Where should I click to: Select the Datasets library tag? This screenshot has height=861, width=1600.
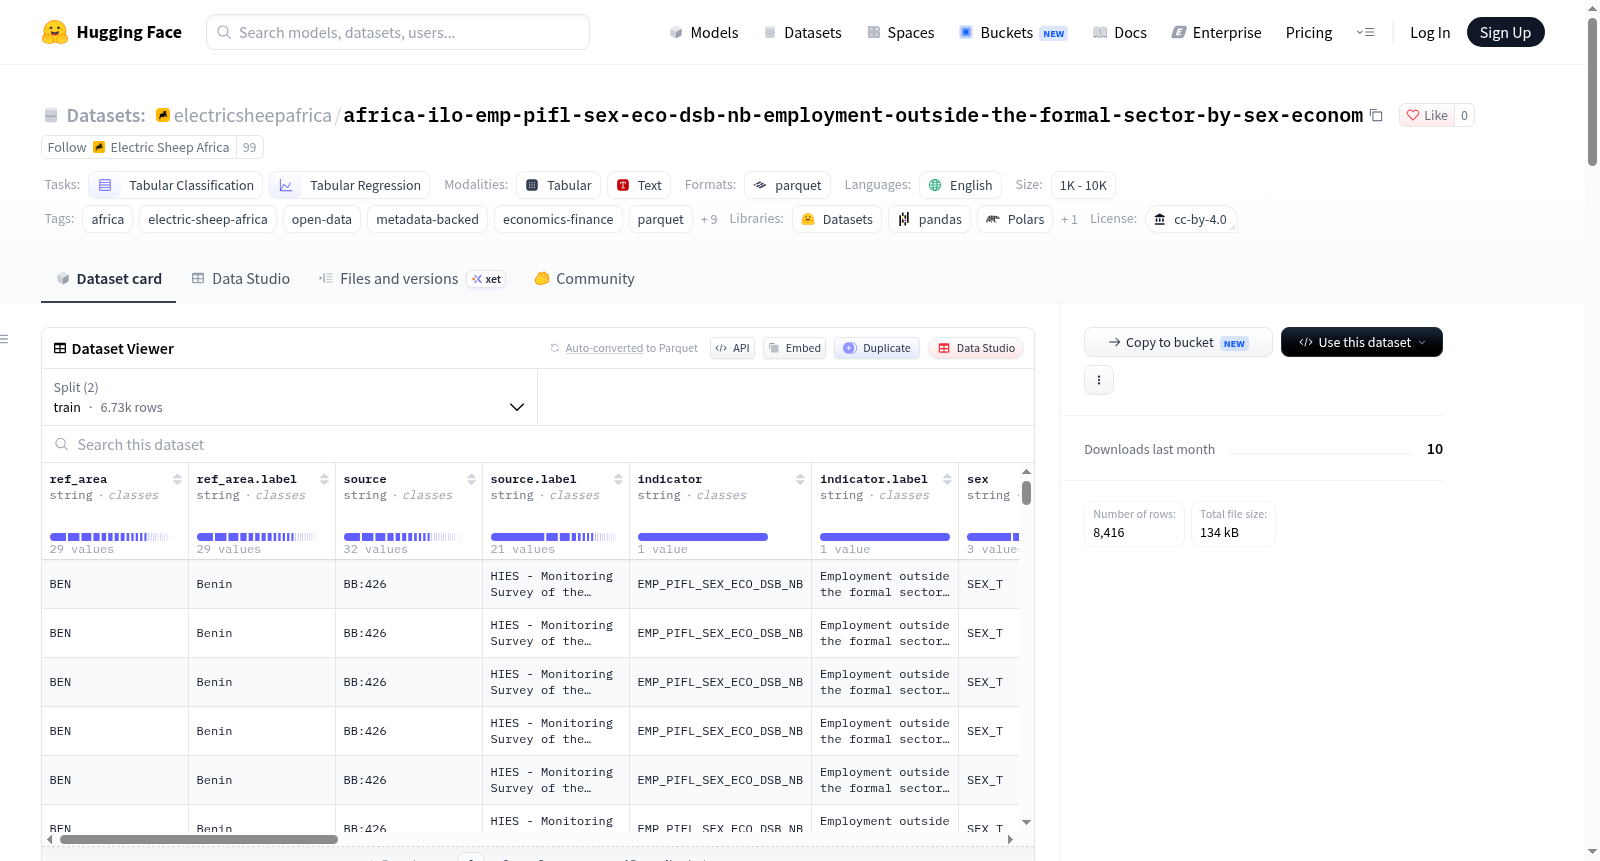pos(837,219)
